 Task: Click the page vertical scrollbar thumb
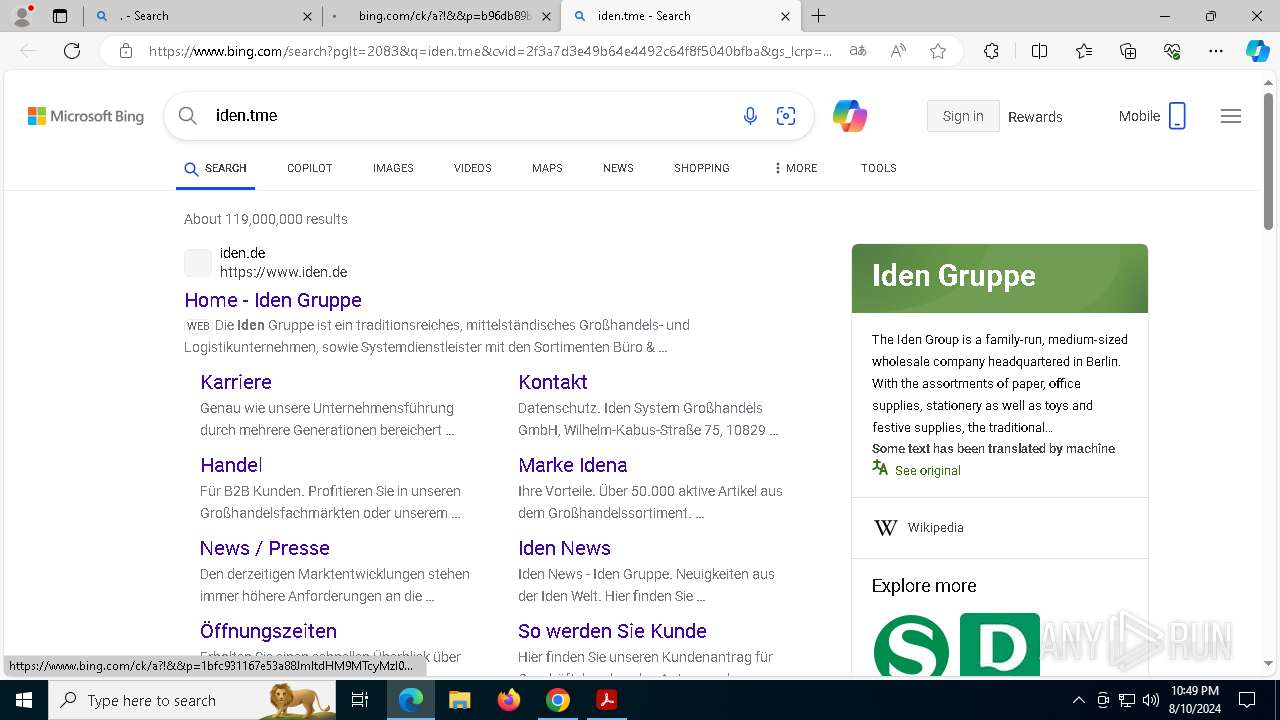point(1268,162)
